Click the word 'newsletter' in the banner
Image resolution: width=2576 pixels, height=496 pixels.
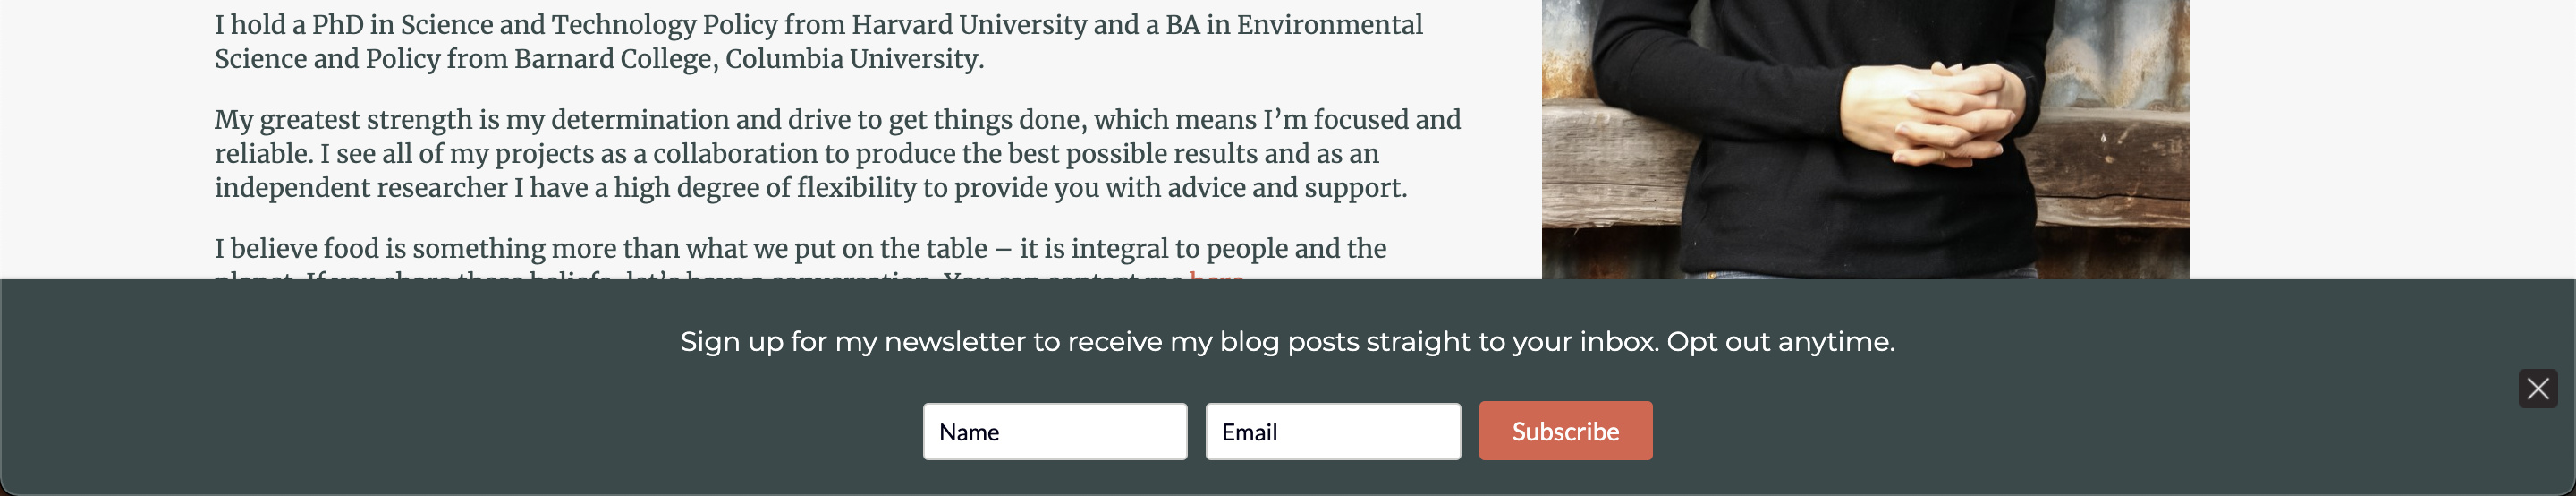point(955,342)
